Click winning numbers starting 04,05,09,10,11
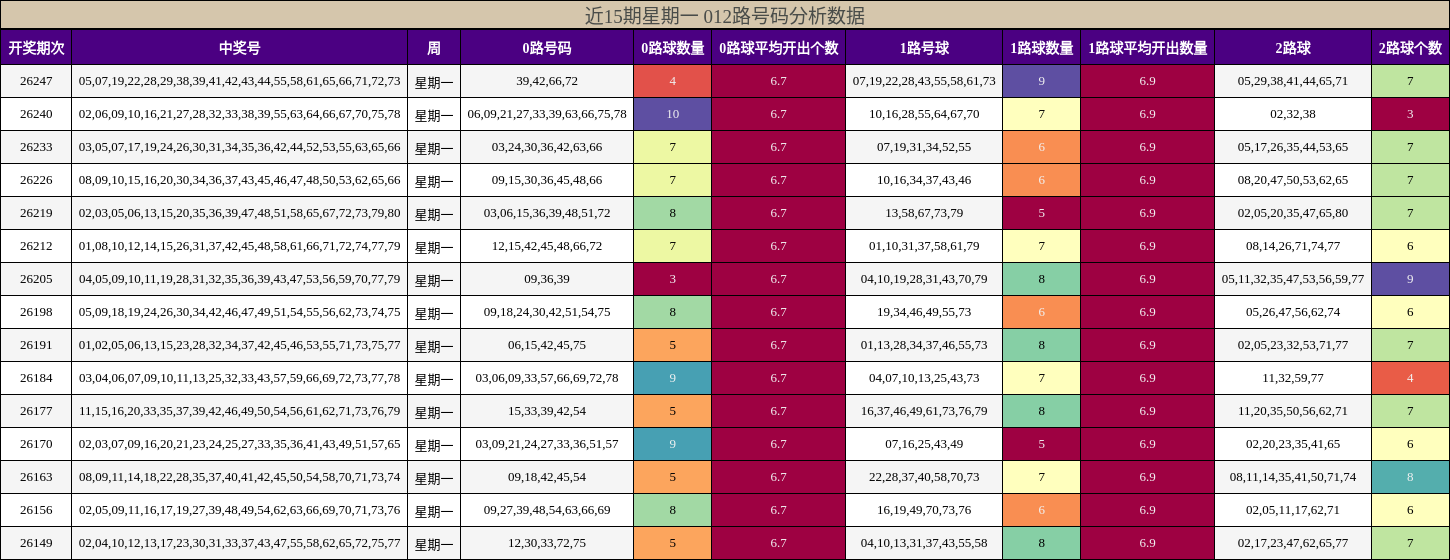 point(240,279)
